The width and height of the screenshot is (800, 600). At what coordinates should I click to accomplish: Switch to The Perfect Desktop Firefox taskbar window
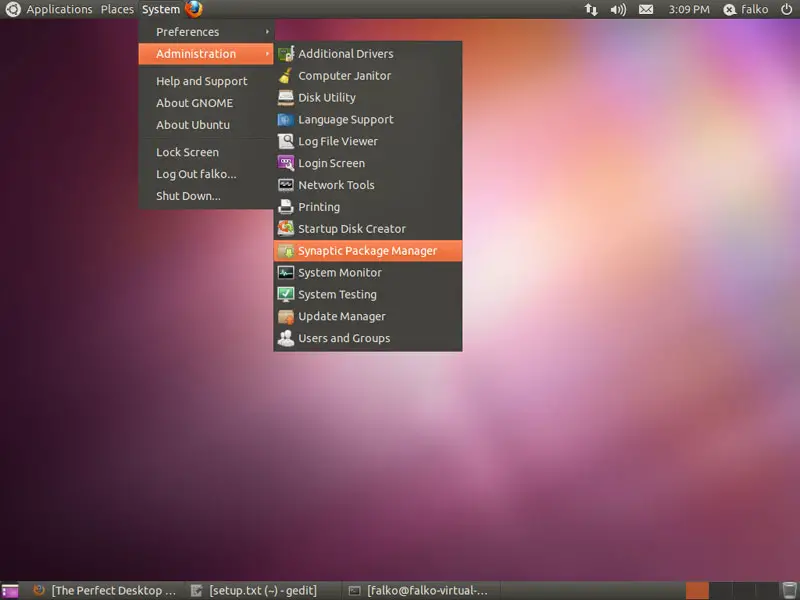click(x=105, y=591)
